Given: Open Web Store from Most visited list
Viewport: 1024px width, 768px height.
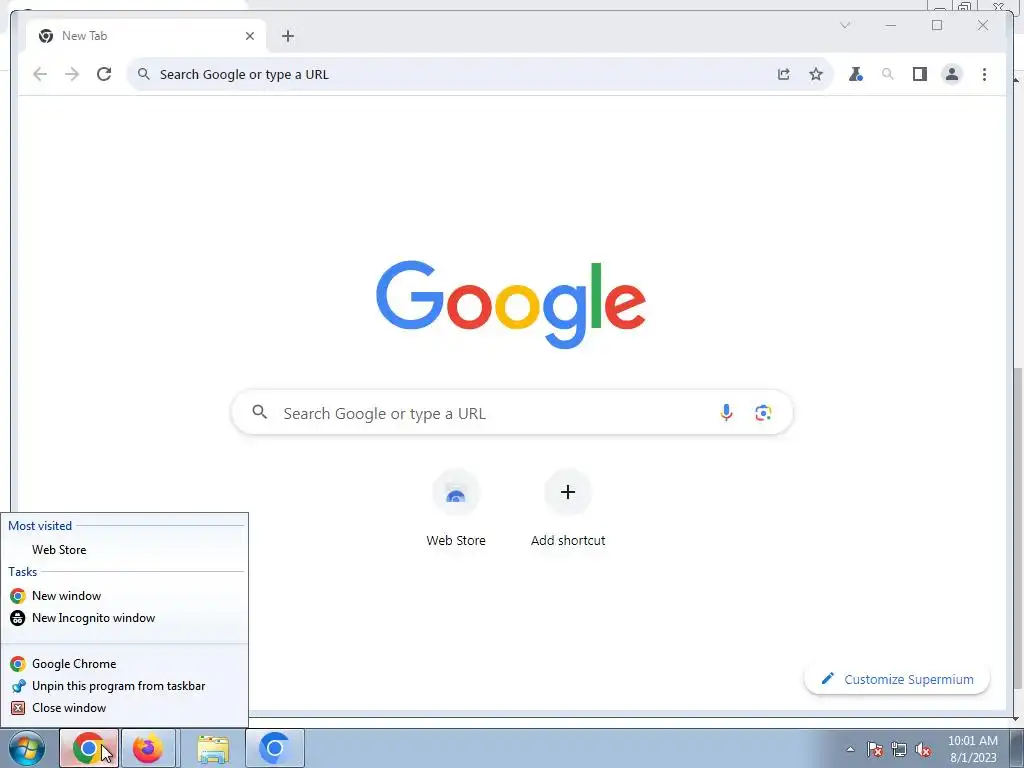Looking at the screenshot, I should tap(124, 550).
